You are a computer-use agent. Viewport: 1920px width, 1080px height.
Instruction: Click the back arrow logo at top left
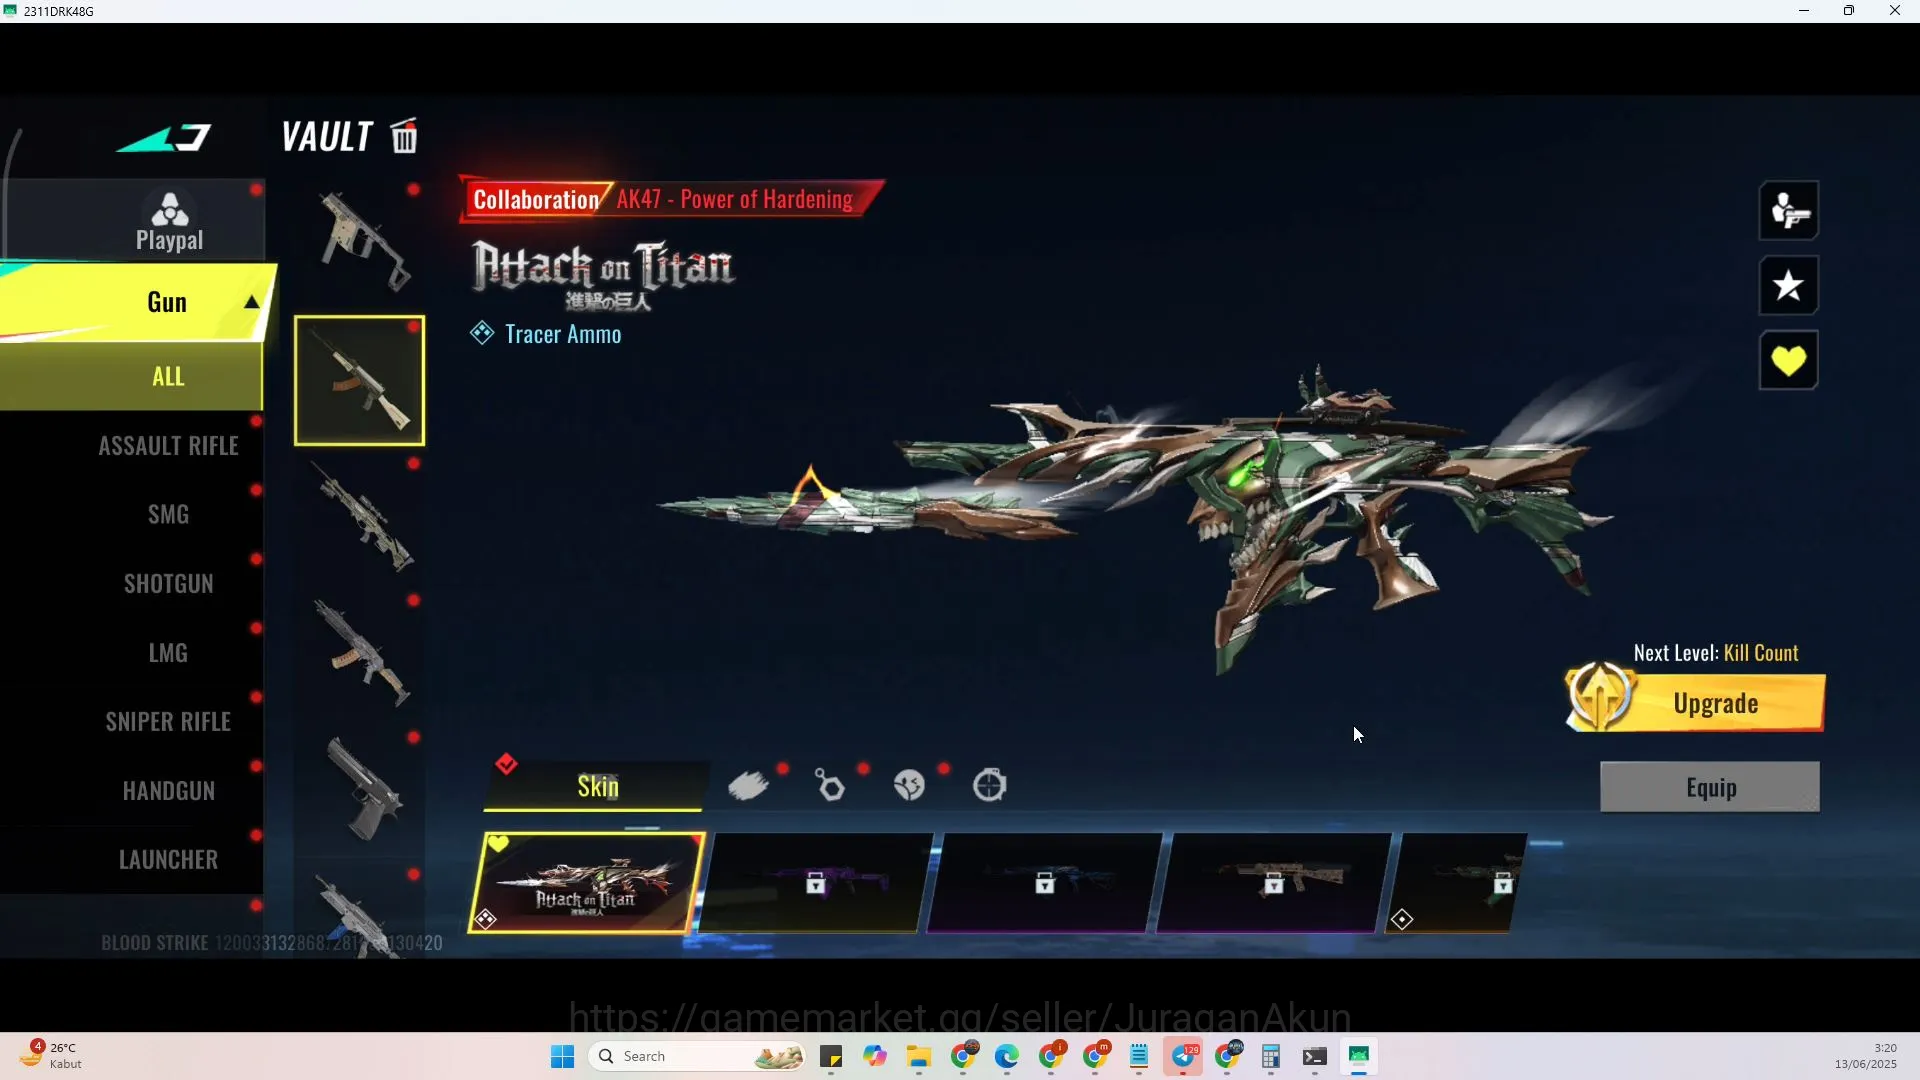point(165,138)
